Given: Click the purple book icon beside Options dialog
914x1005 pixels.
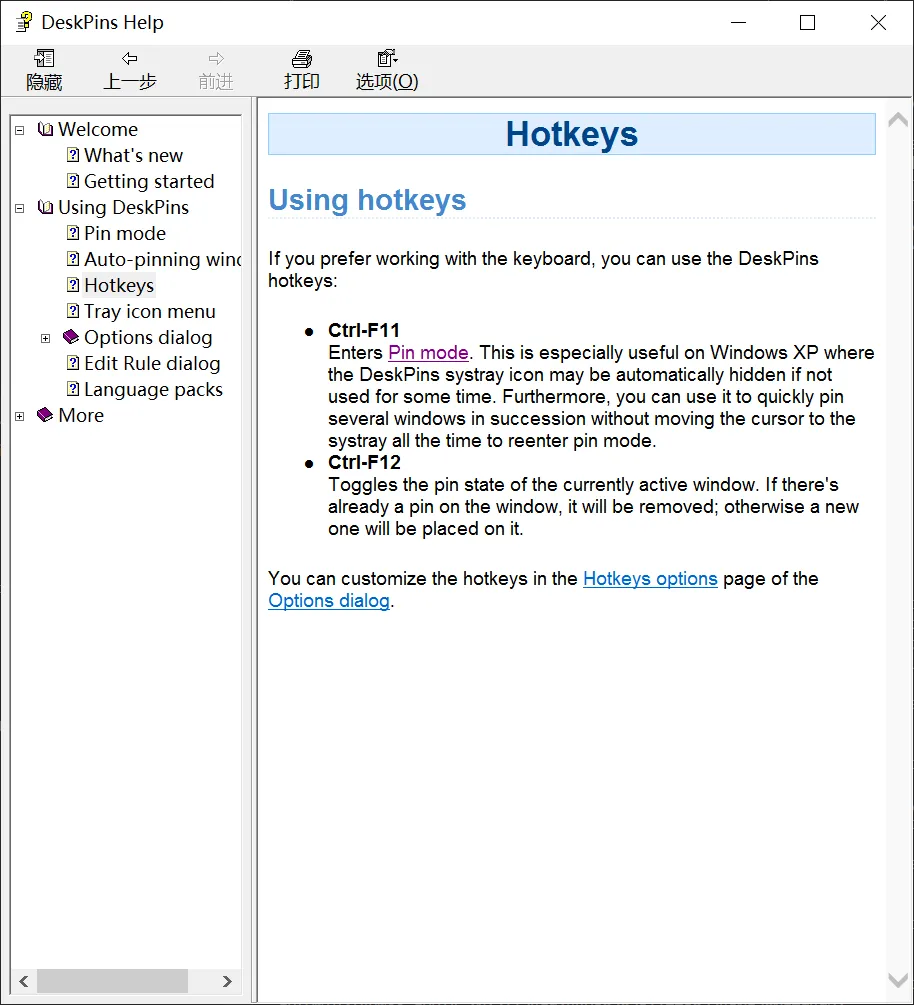Looking at the screenshot, I should (x=71, y=337).
